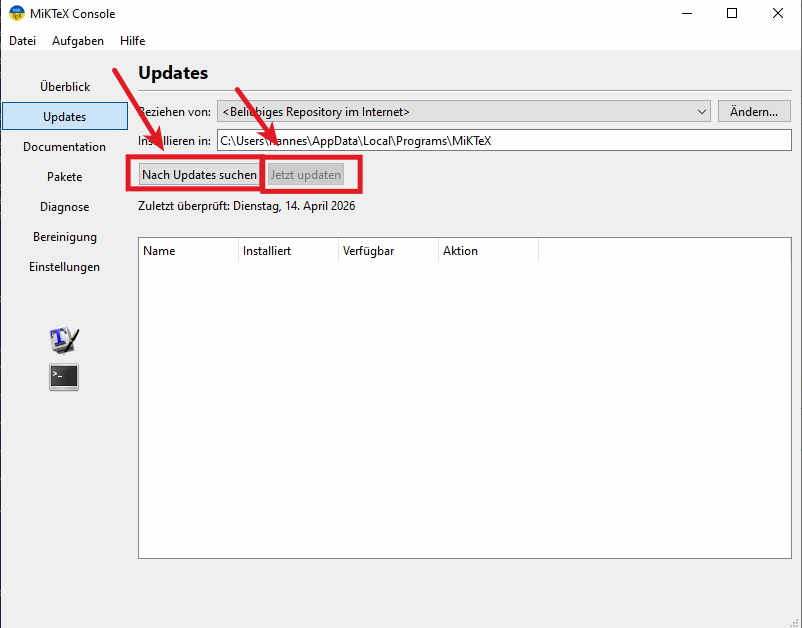Select the Updates sidebar tab
The width and height of the screenshot is (802, 628).
click(x=65, y=117)
